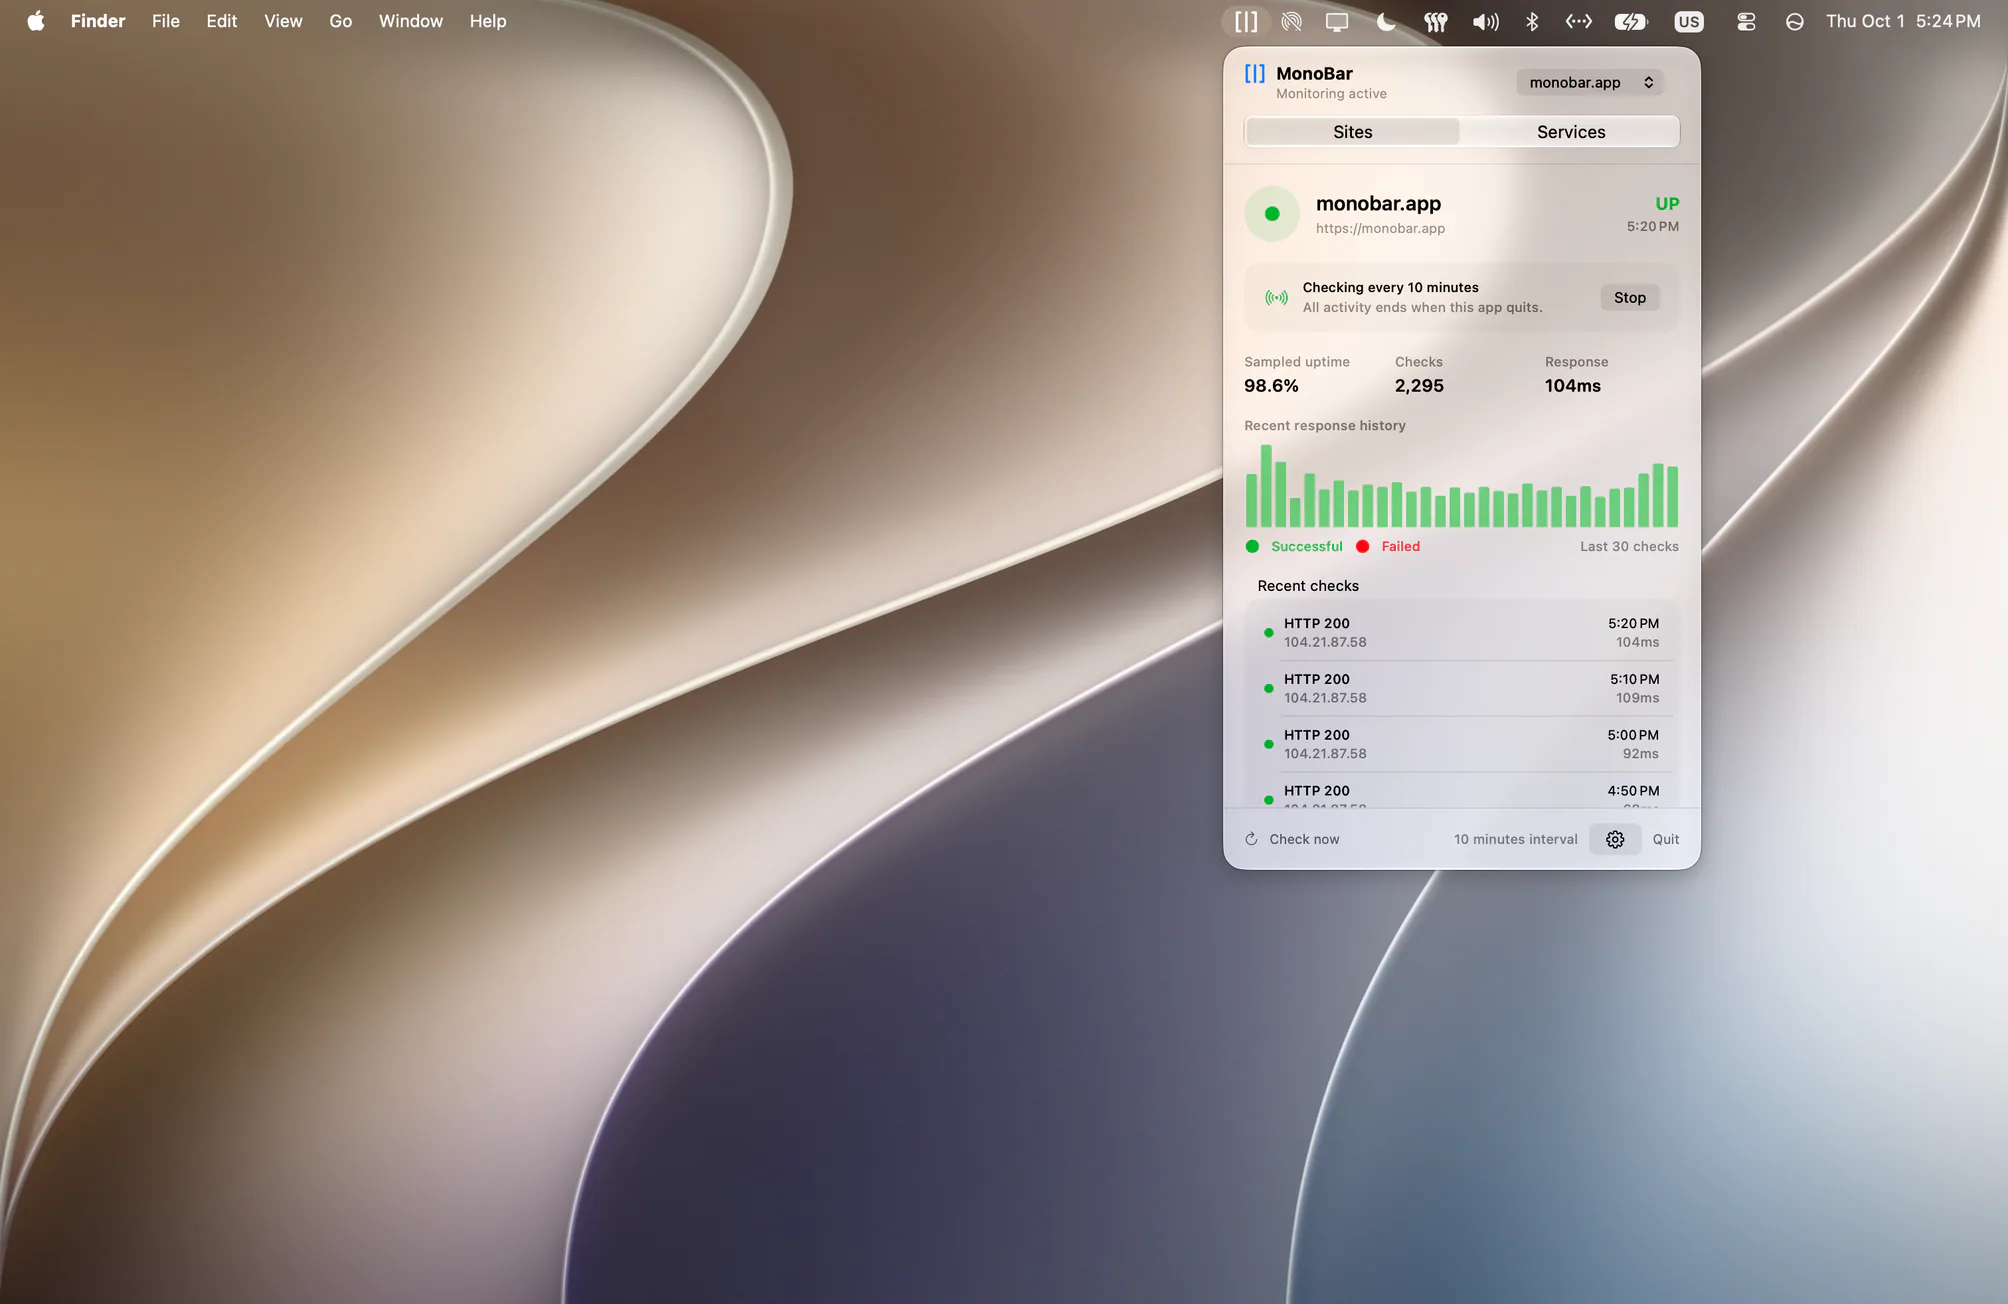The height and width of the screenshot is (1304, 2008).
Task: Open AirDrop icon in the menu bar
Action: pos(1292,21)
